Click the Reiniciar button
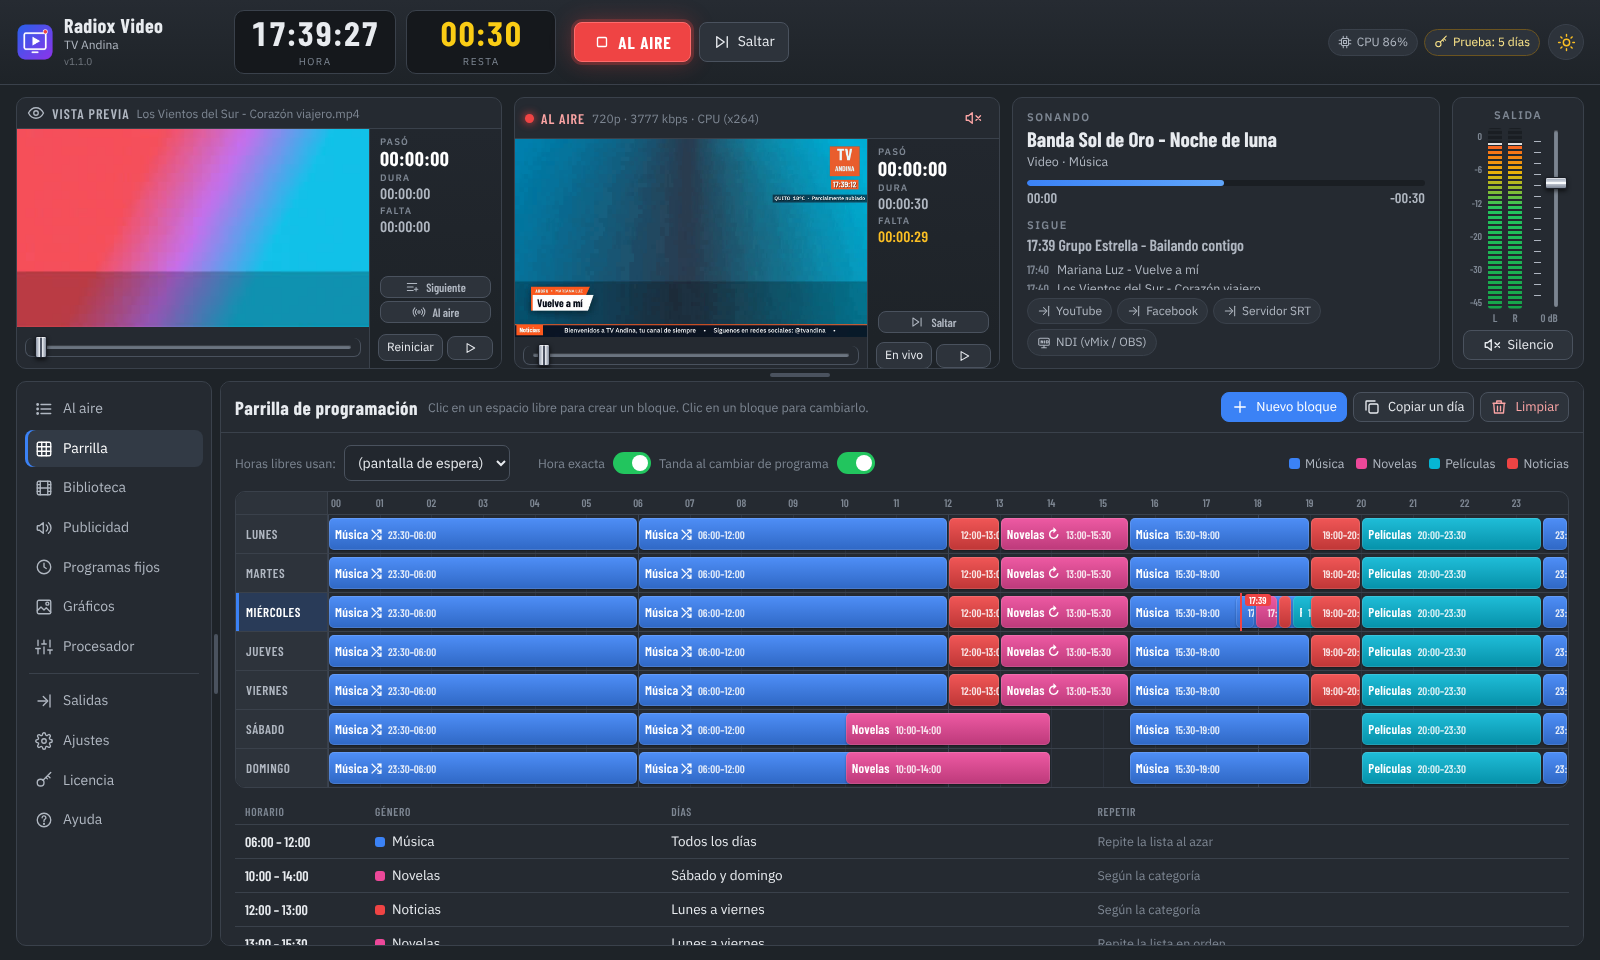This screenshot has width=1600, height=960. tap(410, 347)
